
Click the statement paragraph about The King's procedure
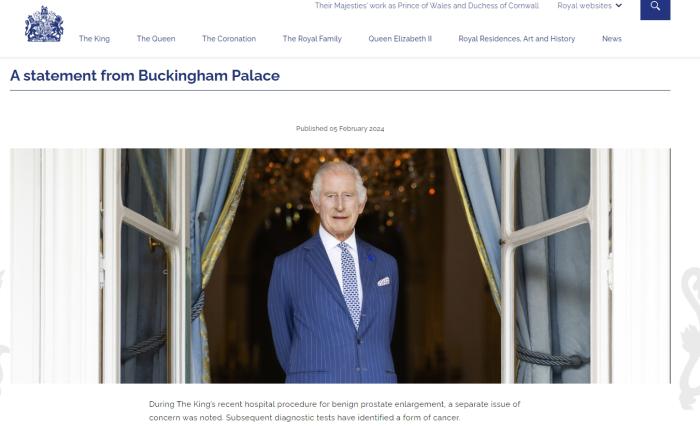[x=334, y=411]
